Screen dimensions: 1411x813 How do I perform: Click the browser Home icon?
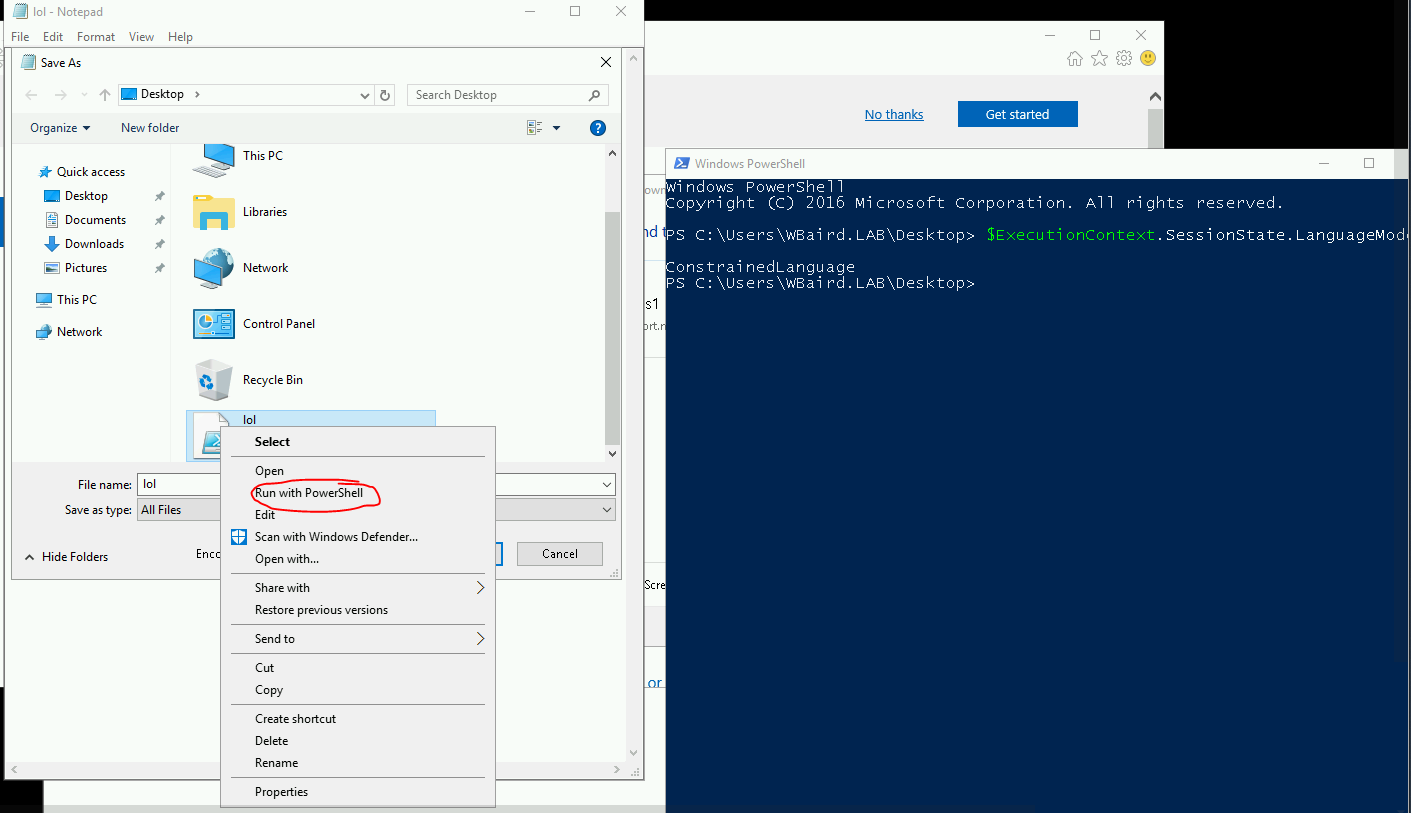(1075, 59)
